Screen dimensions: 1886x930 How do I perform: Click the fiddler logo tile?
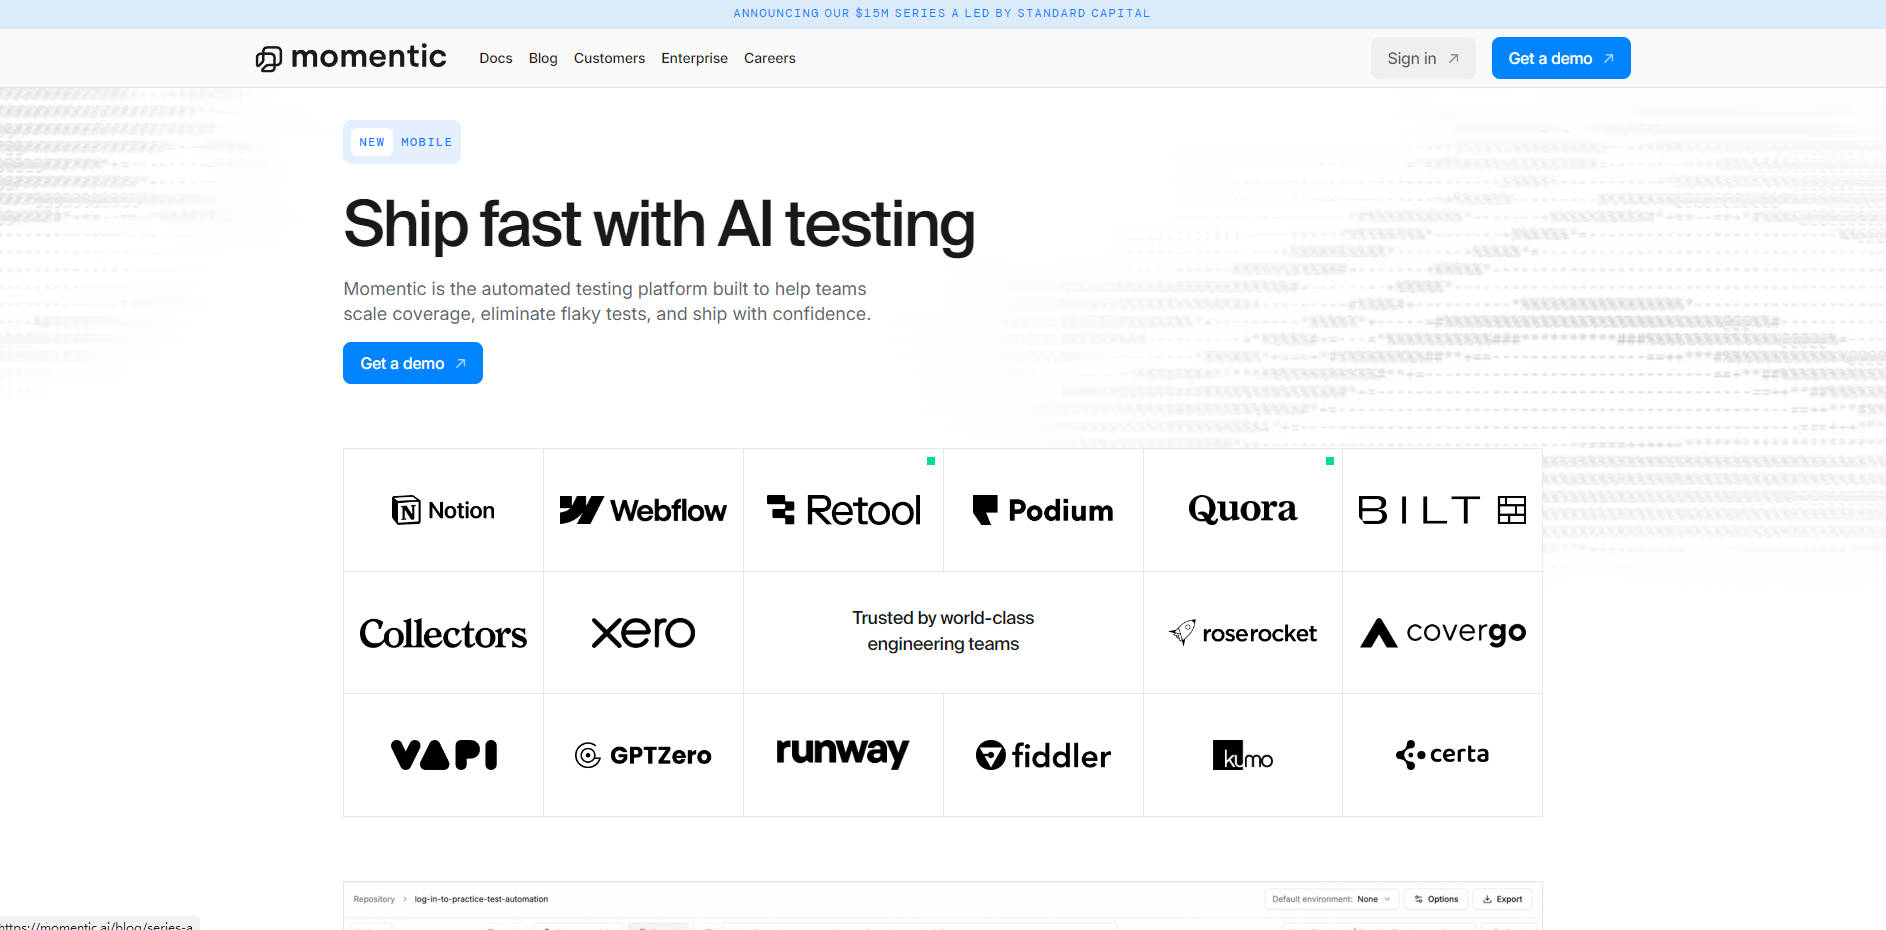(1043, 755)
